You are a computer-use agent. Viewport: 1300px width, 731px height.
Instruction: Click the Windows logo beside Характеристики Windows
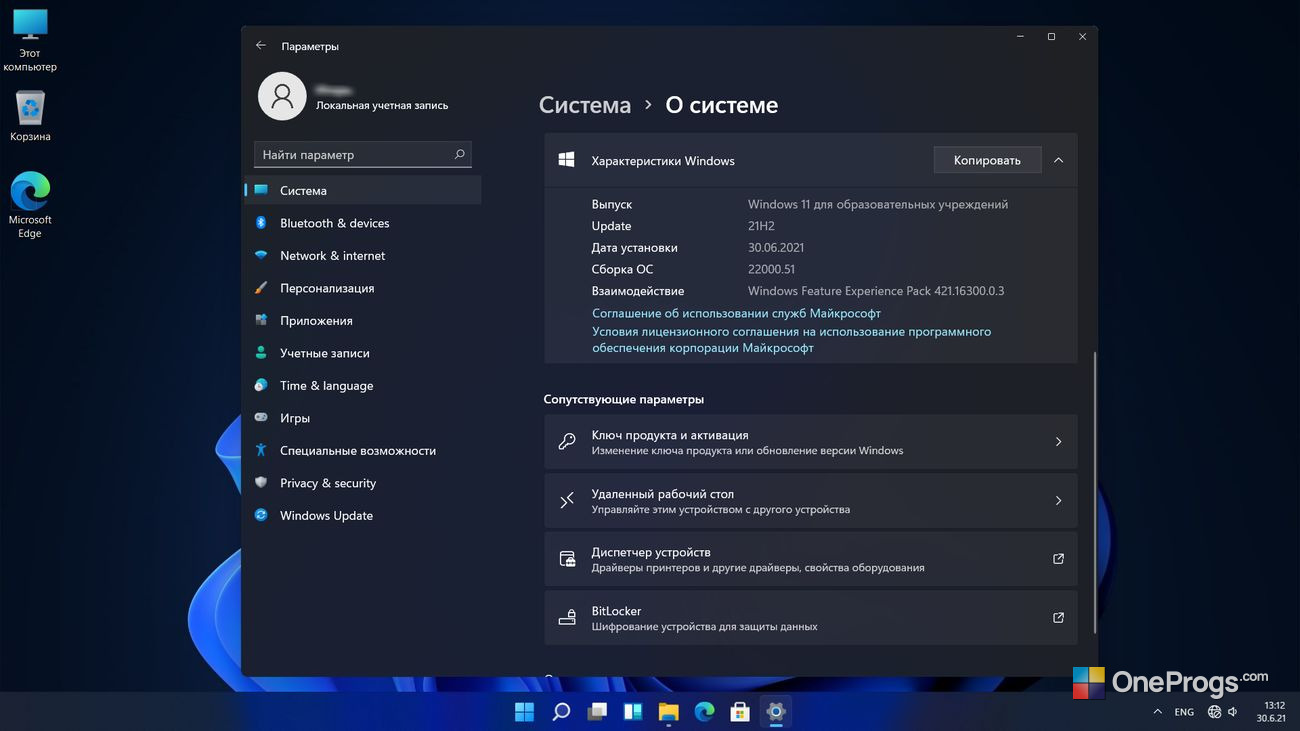point(566,160)
